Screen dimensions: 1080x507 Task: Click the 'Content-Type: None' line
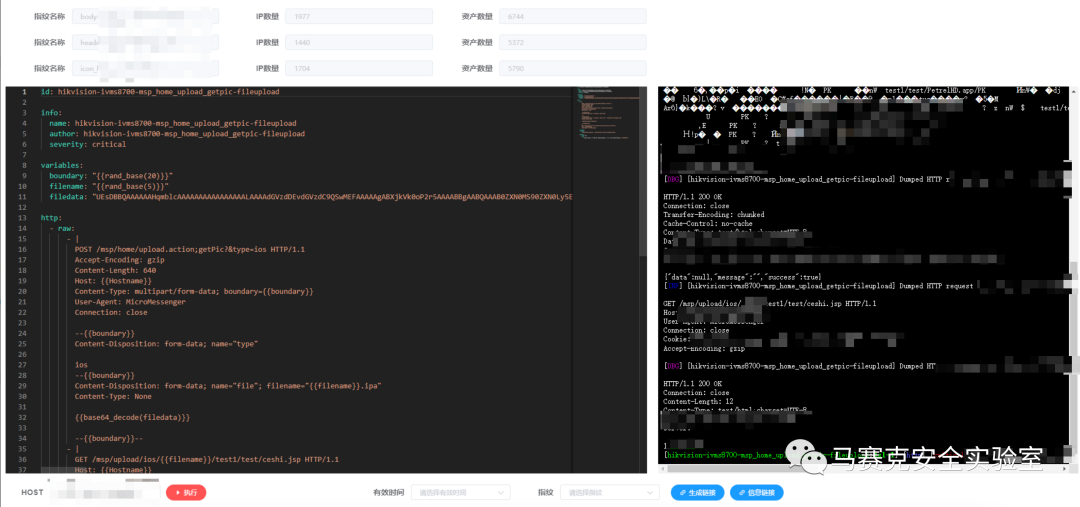[x=113, y=396]
